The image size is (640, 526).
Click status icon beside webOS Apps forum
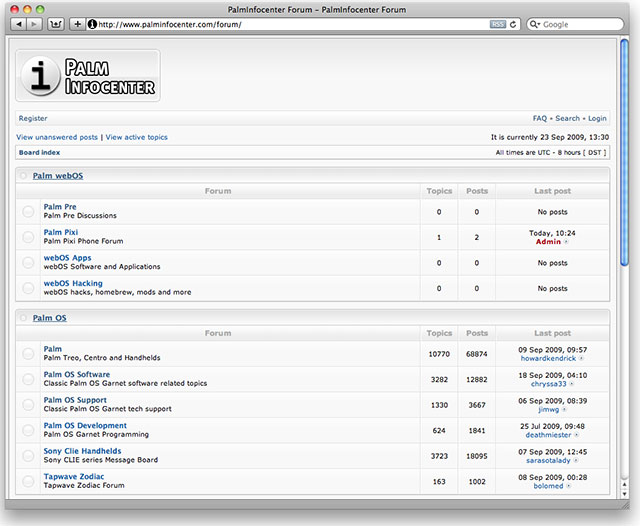point(28,262)
